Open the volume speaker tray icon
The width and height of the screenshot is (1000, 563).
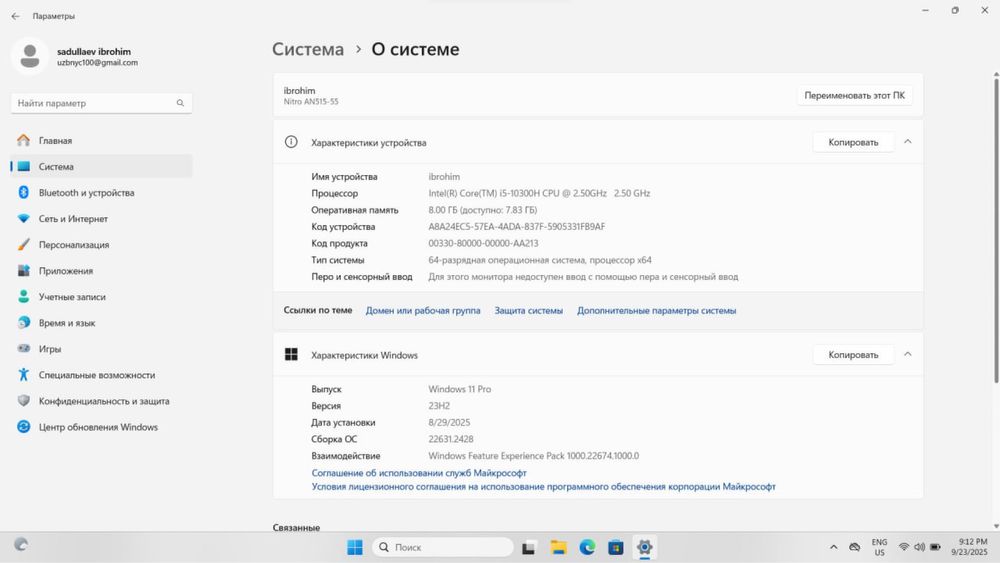(x=919, y=547)
